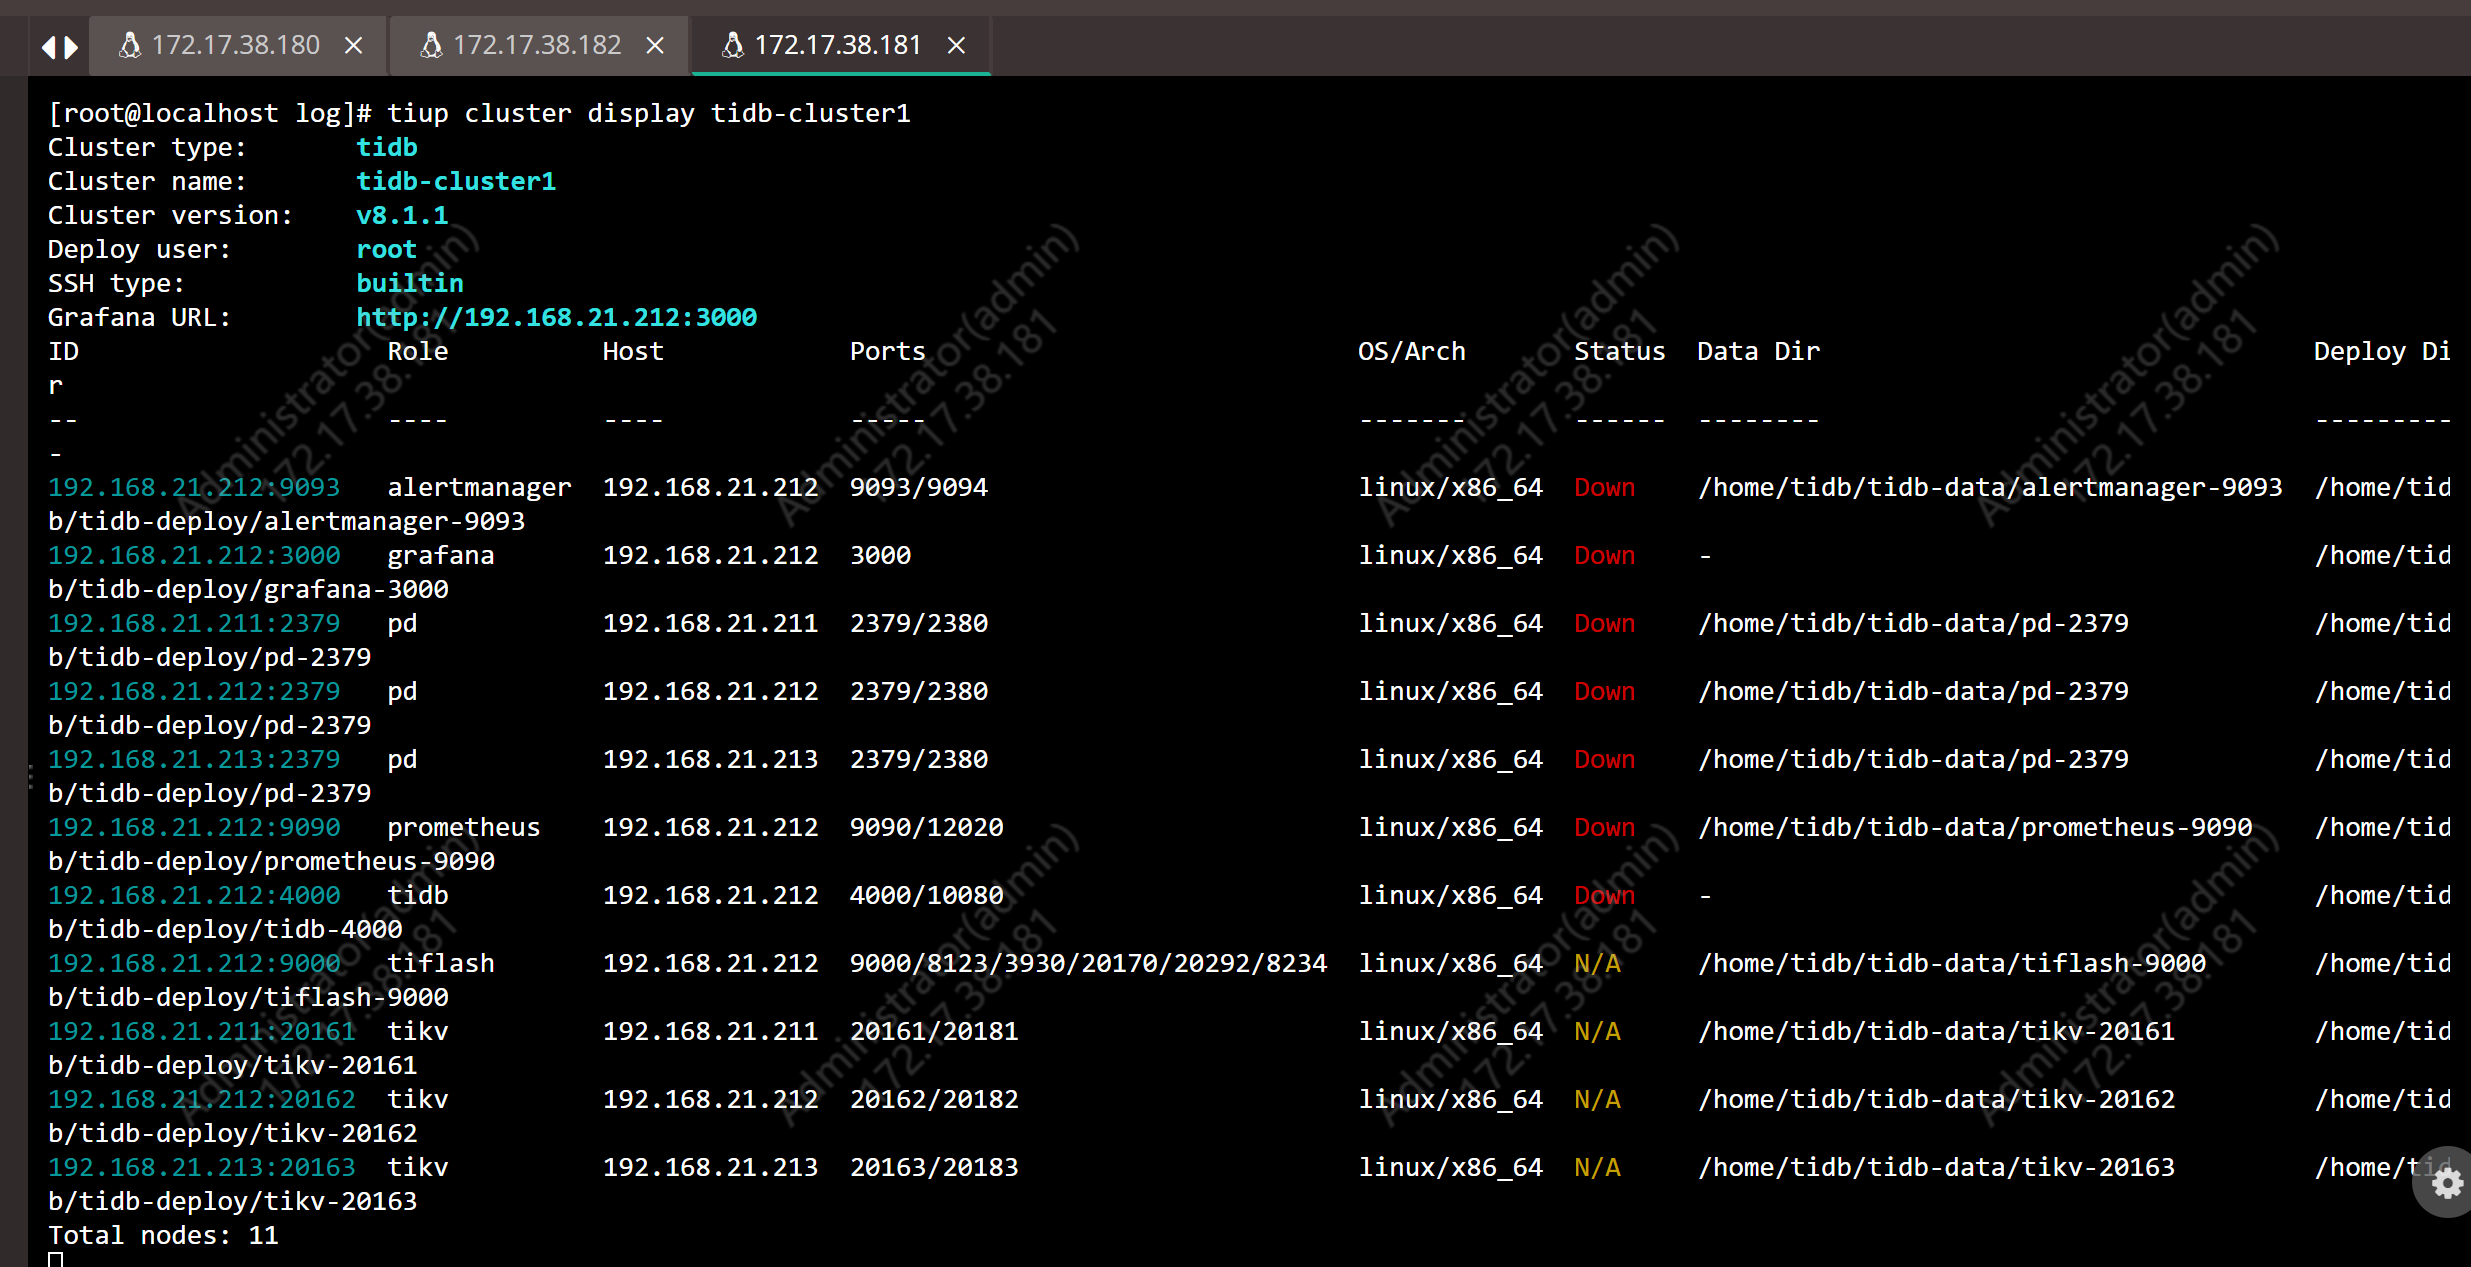
Task: Click node ID 192.168.21.211:20161
Action: click(202, 1031)
